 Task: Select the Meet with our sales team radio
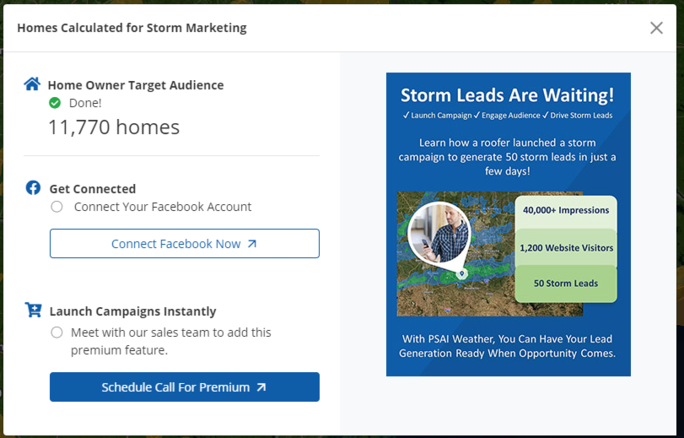57,332
